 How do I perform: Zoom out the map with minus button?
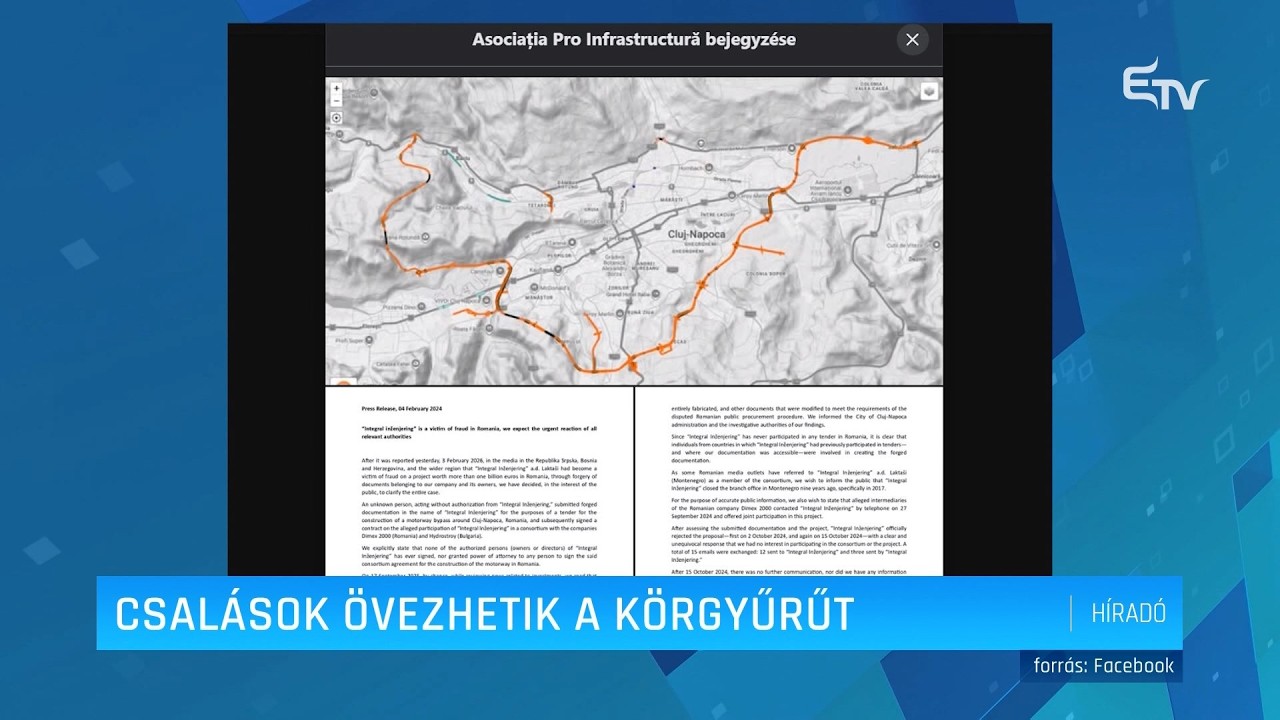336,101
